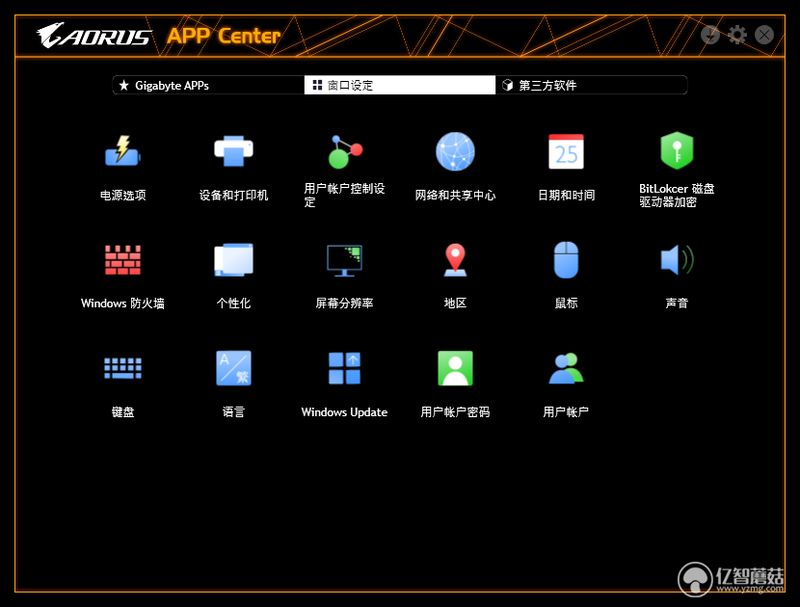Open 用户帐户密码 green user icon
This screenshot has width=800, height=607.
(455, 368)
